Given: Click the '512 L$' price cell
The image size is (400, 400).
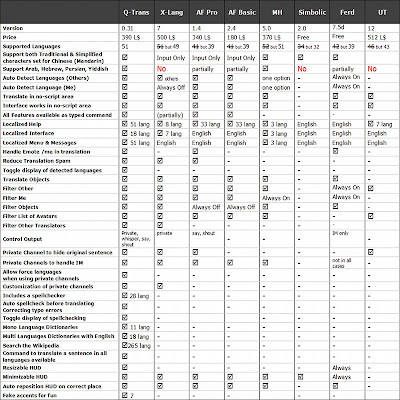Looking at the screenshot, I should [x=377, y=37].
